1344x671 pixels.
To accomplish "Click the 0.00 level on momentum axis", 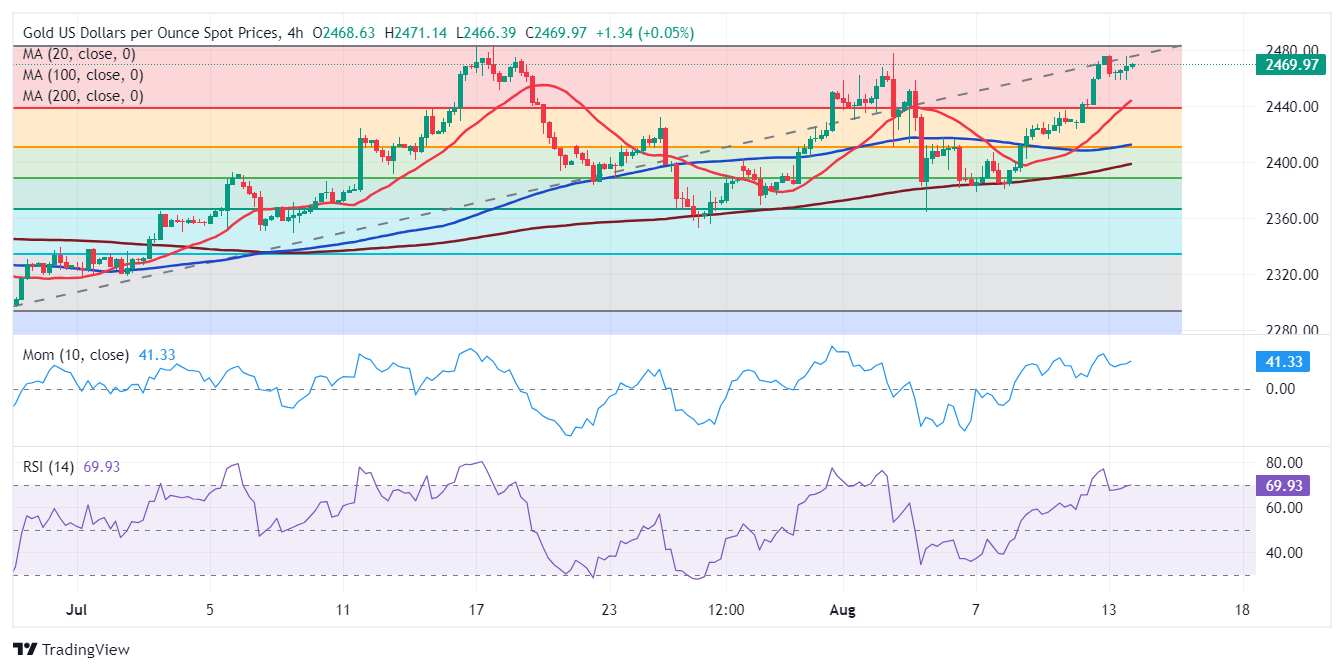I will coord(1280,388).
